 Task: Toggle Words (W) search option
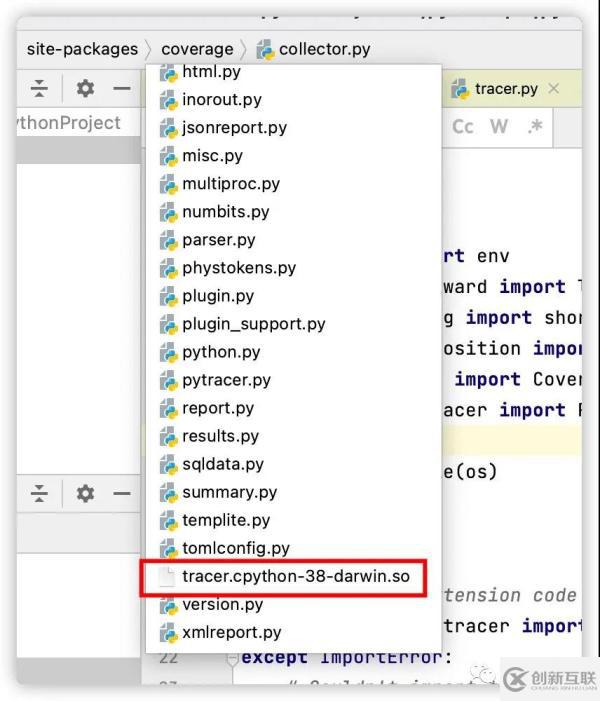click(x=499, y=127)
